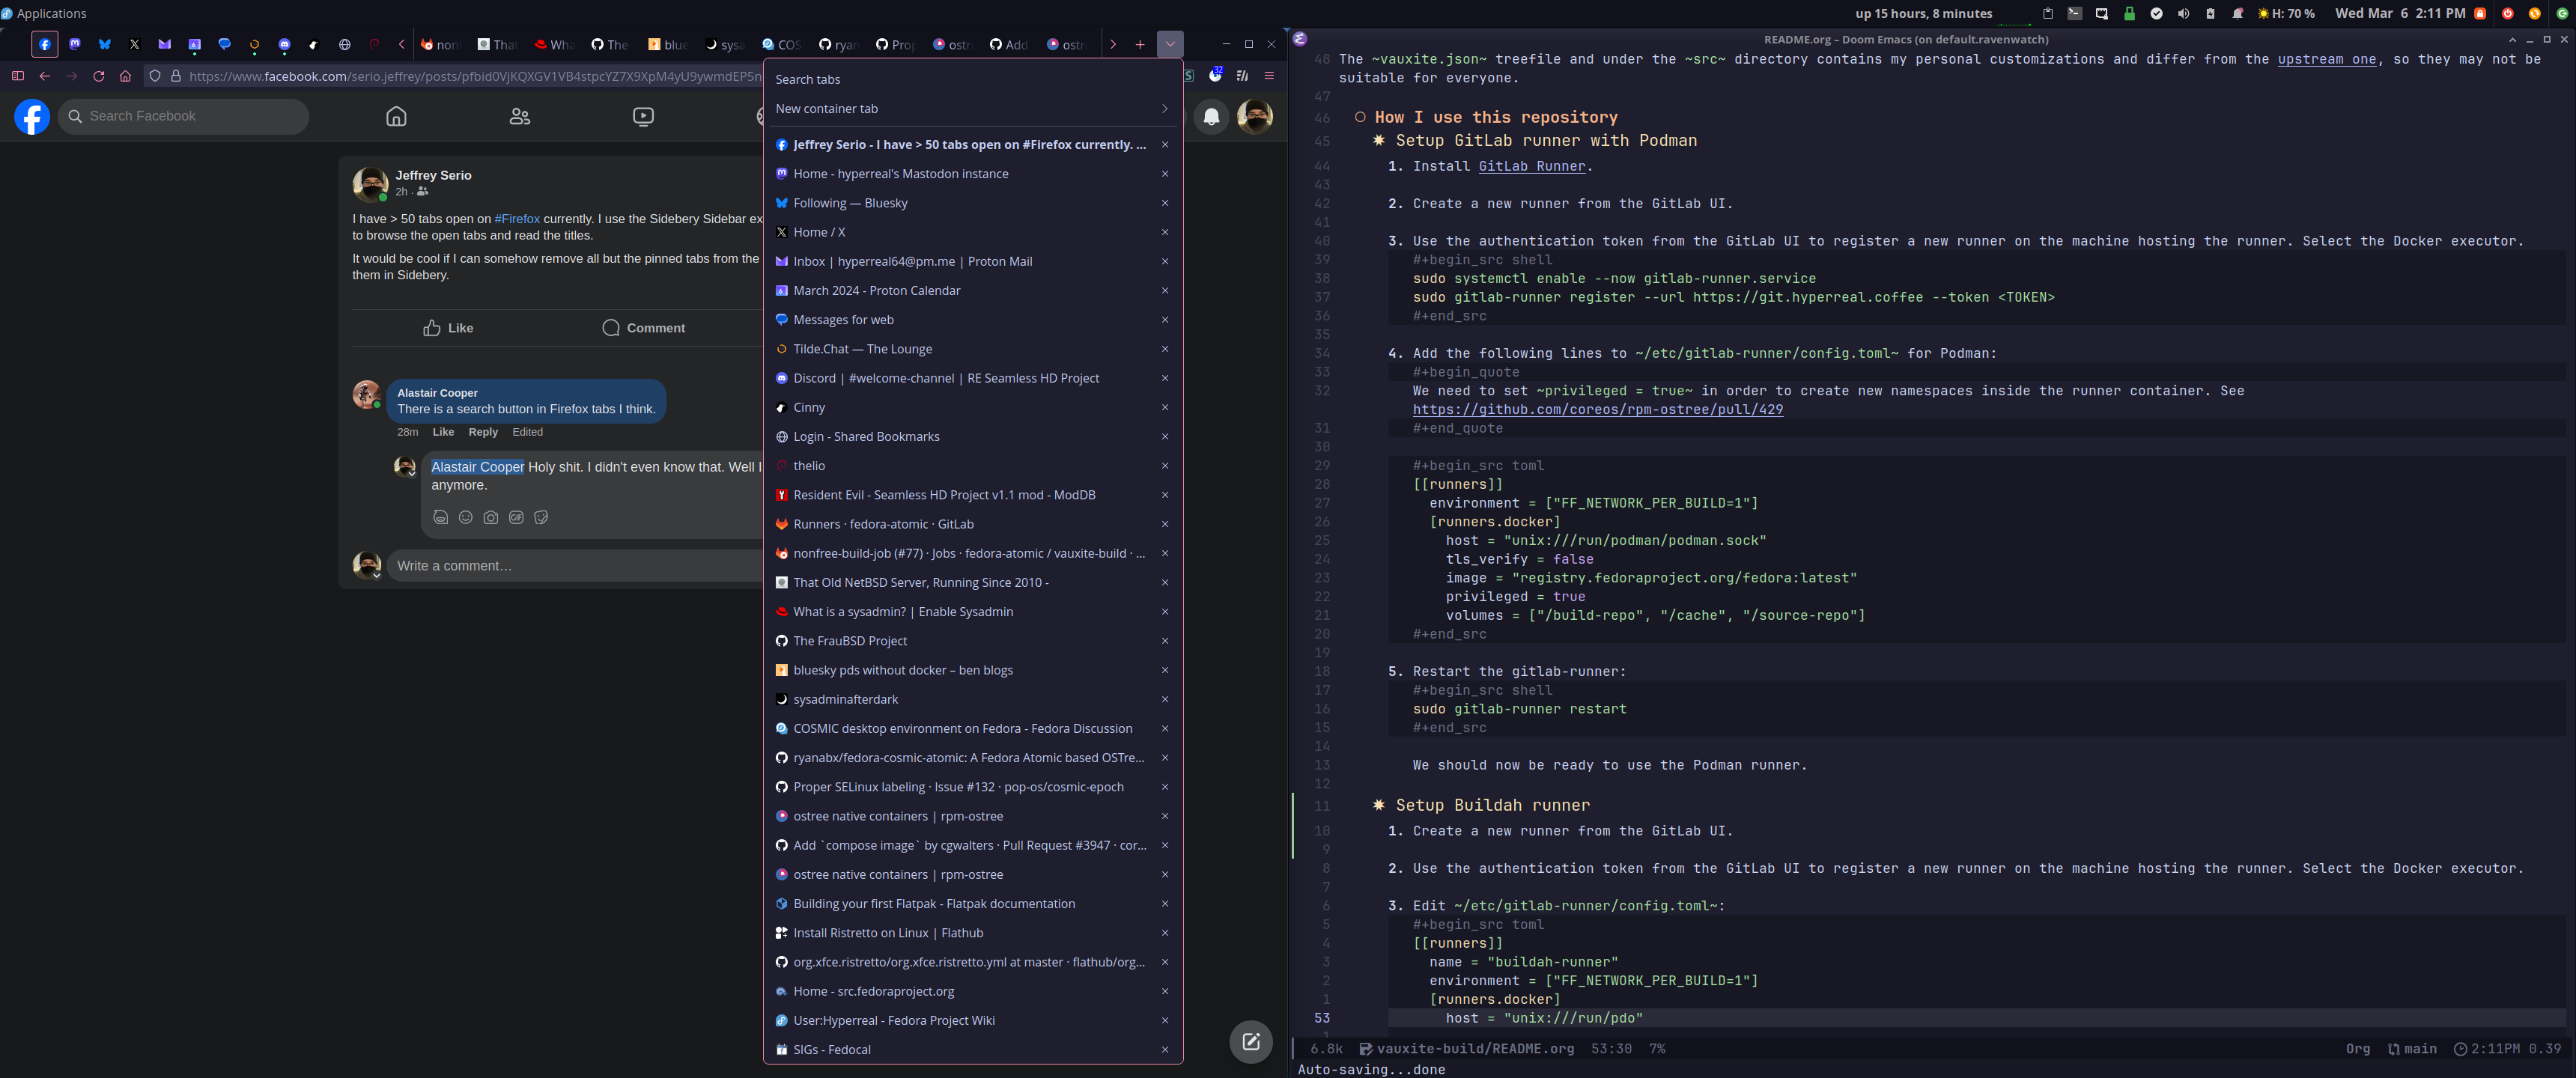Open volume control in system tray
This screenshot has width=2576, height=1078.
(x=2183, y=14)
